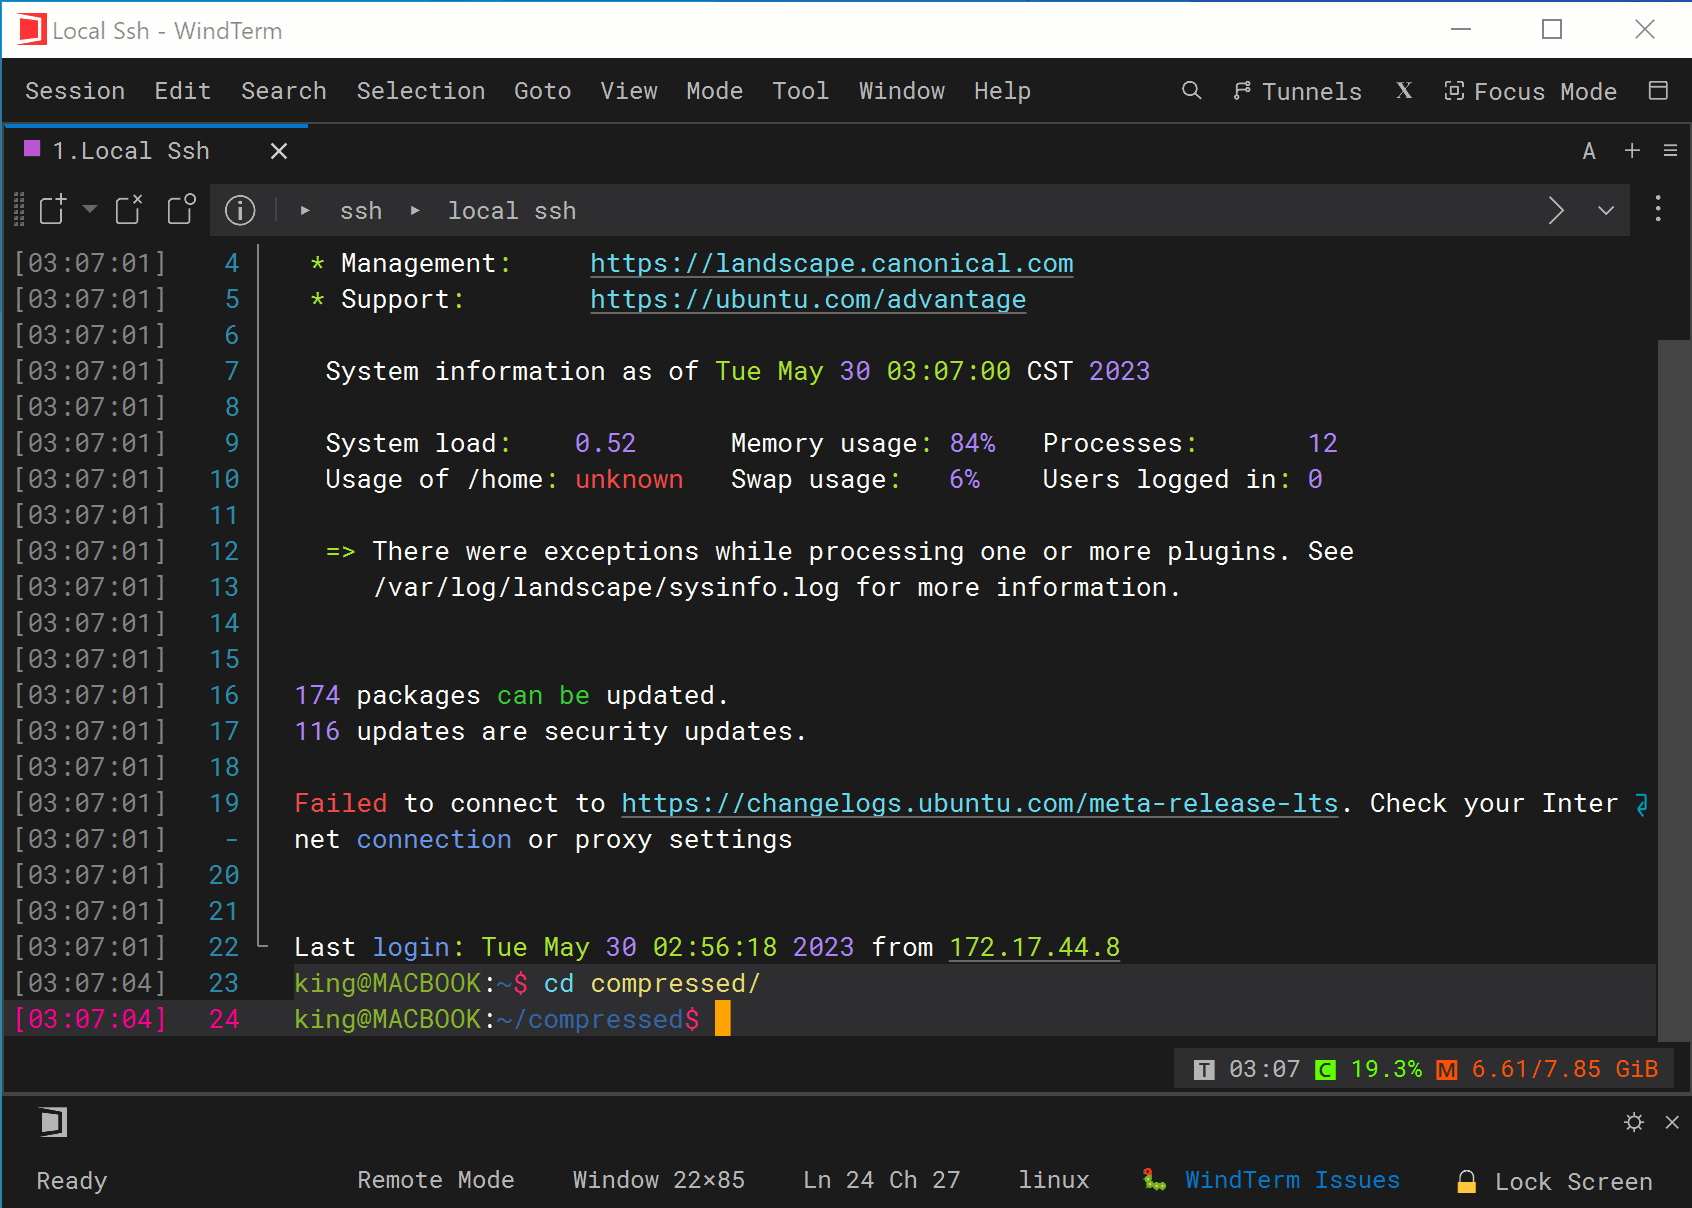Click the terminal prompt input line
Viewport: 1692px width, 1208px height.
(974, 1020)
